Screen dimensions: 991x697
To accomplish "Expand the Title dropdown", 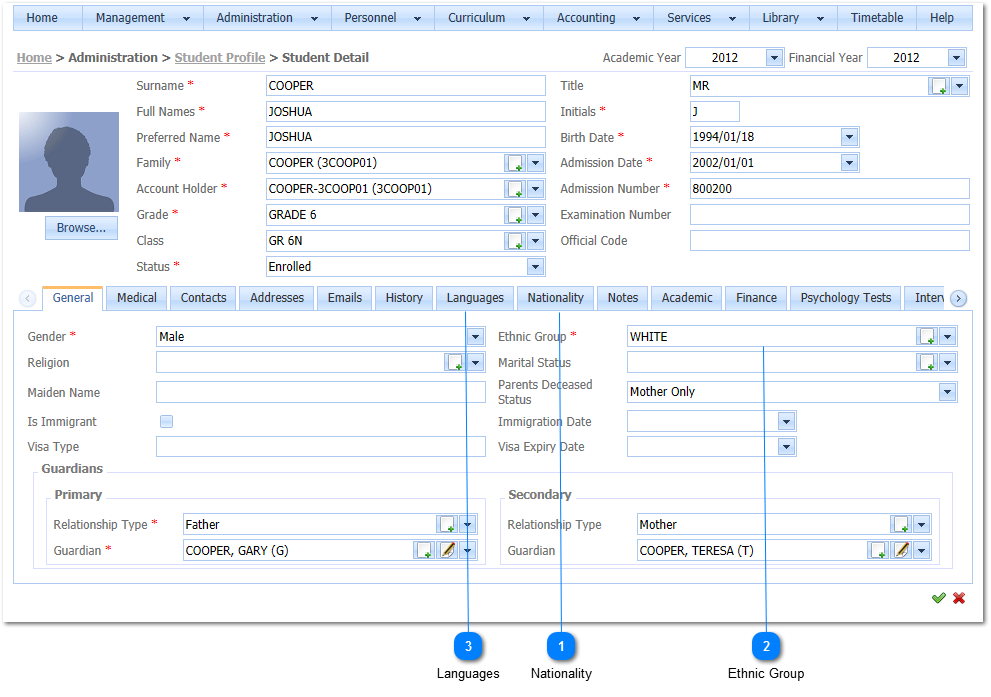I will click(959, 87).
